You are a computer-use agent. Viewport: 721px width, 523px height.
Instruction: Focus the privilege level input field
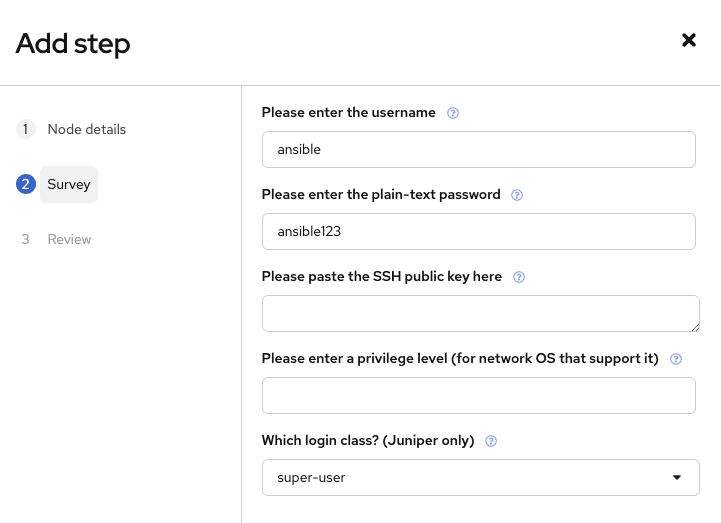pos(479,396)
